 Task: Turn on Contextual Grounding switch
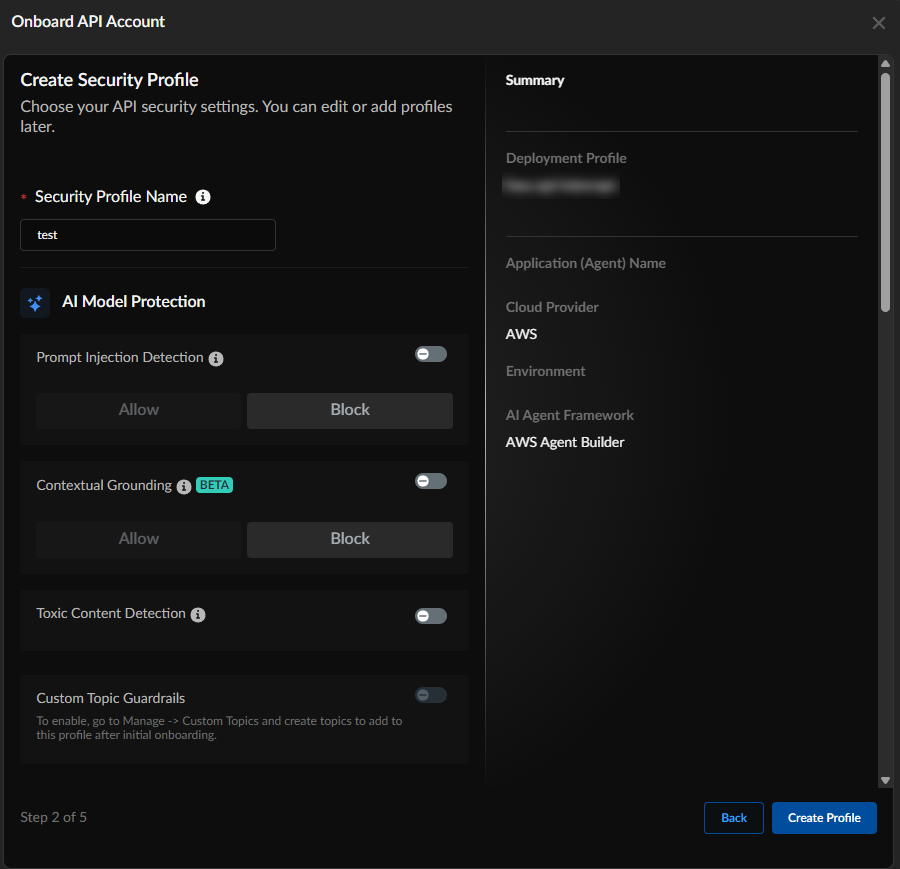pyautogui.click(x=431, y=481)
